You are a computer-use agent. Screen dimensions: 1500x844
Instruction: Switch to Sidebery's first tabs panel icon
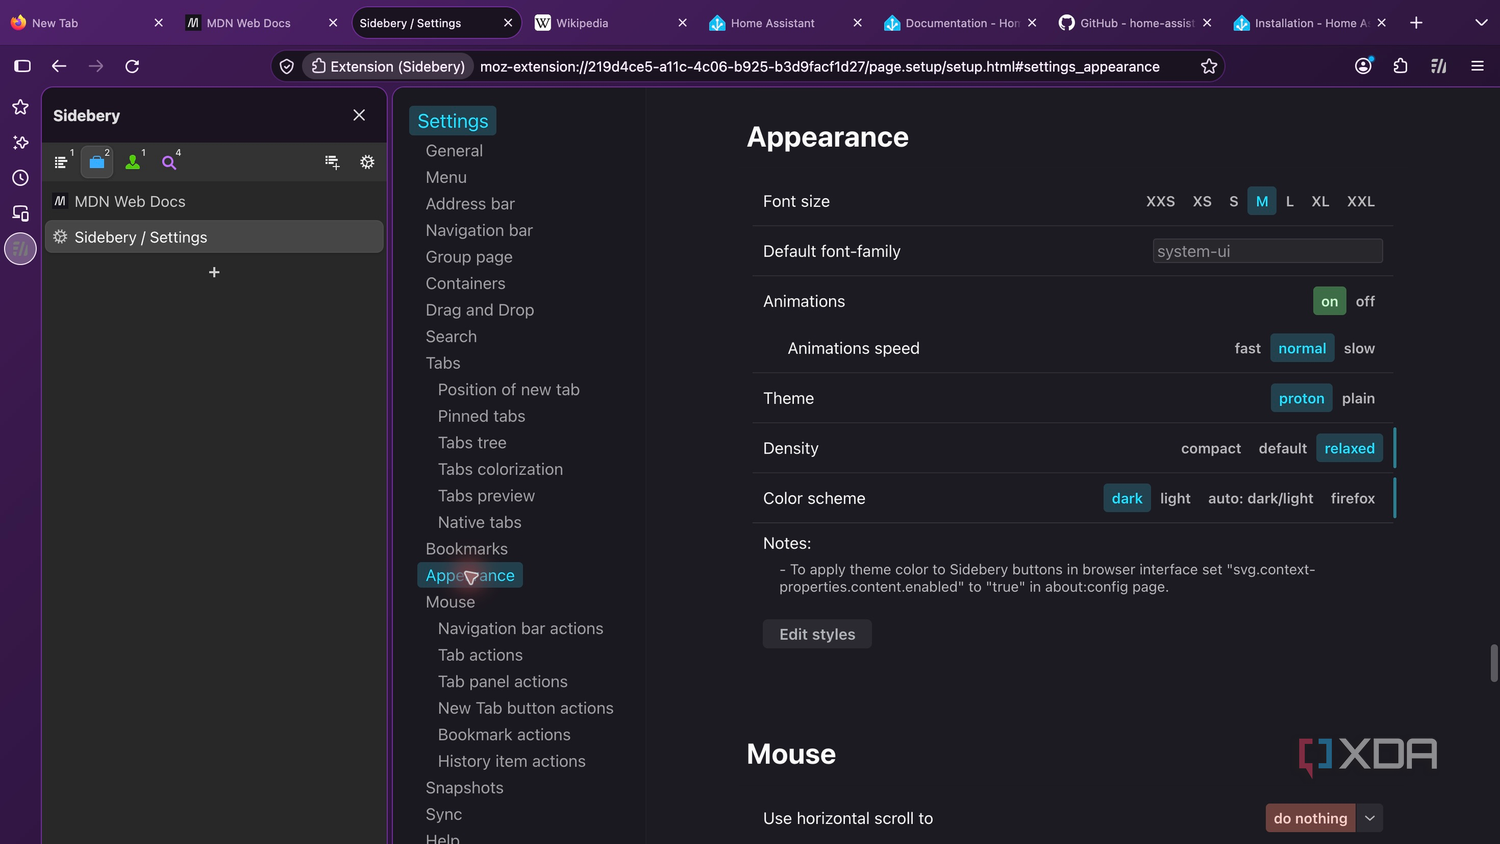coord(61,162)
